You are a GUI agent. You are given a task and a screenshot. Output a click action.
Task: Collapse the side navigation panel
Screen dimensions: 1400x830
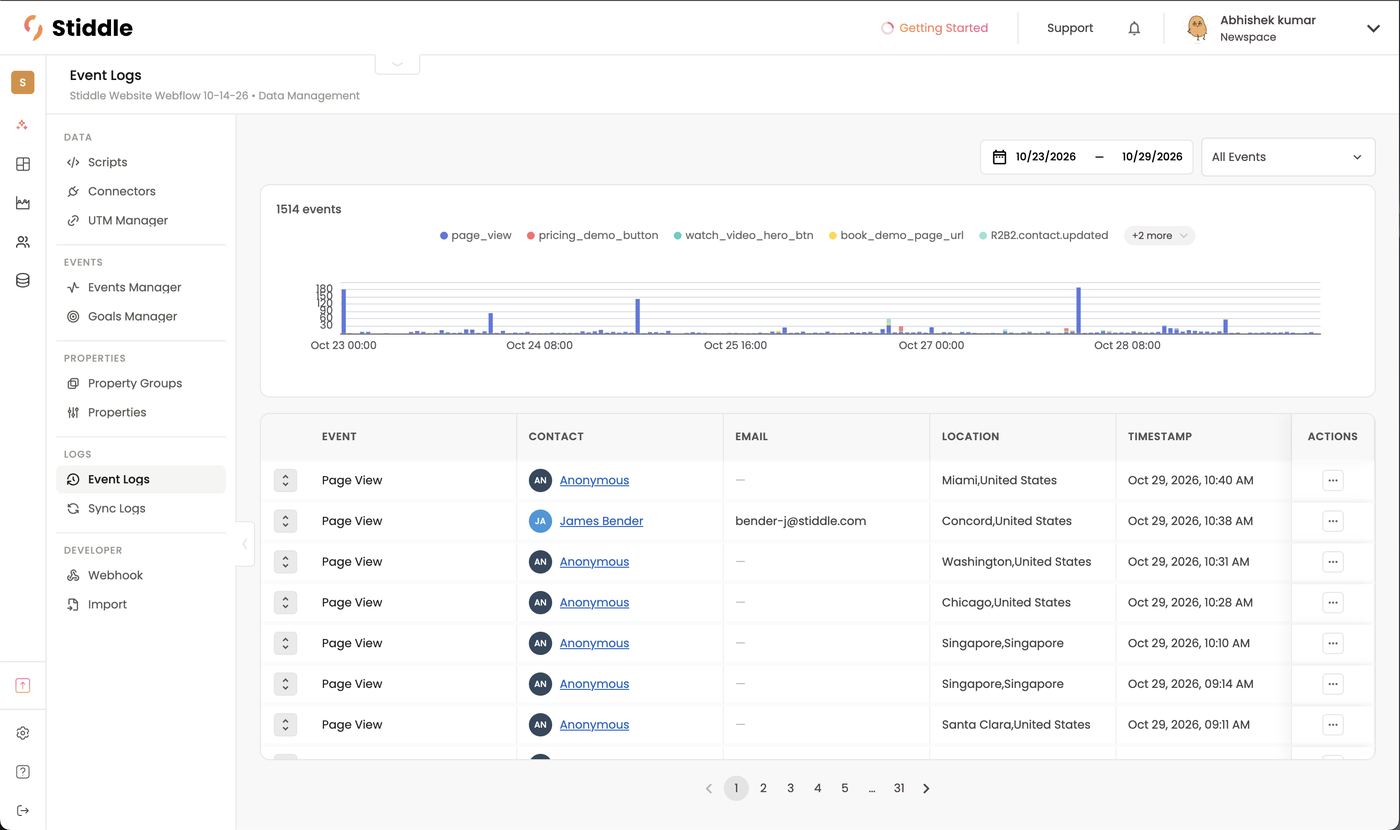pyautogui.click(x=245, y=544)
